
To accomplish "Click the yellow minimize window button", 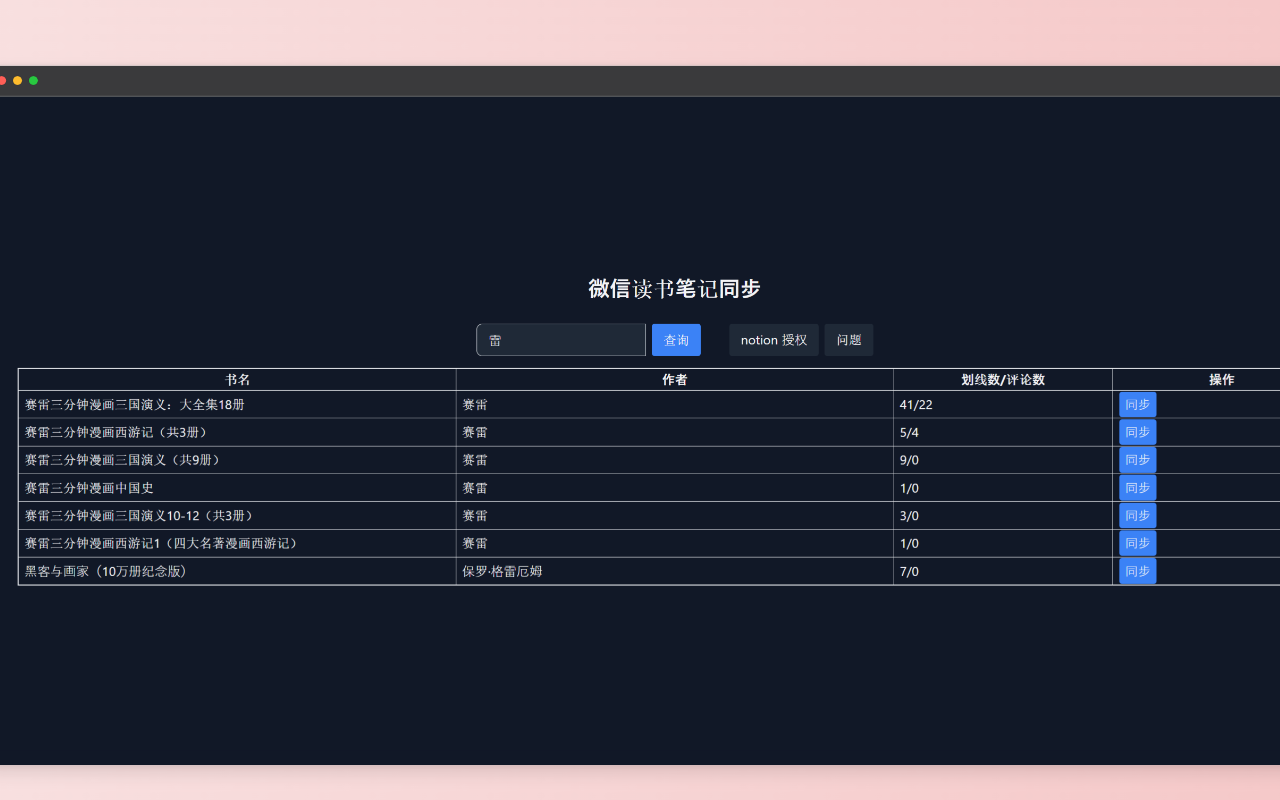I will (17, 81).
